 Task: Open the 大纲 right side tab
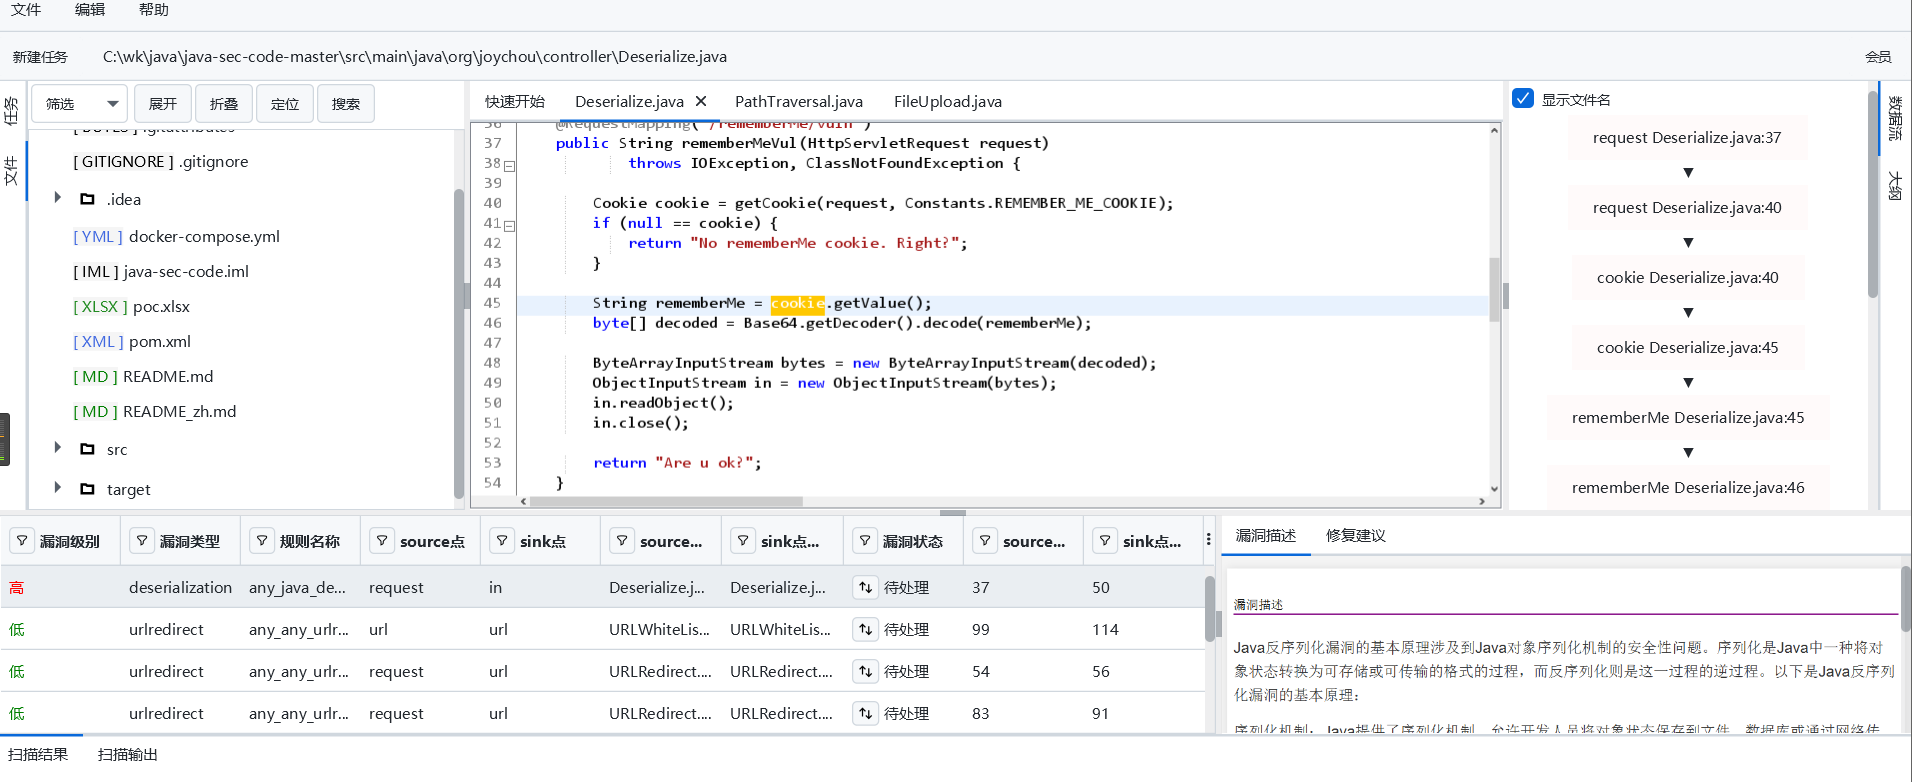pyautogui.click(x=1895, y=185)
